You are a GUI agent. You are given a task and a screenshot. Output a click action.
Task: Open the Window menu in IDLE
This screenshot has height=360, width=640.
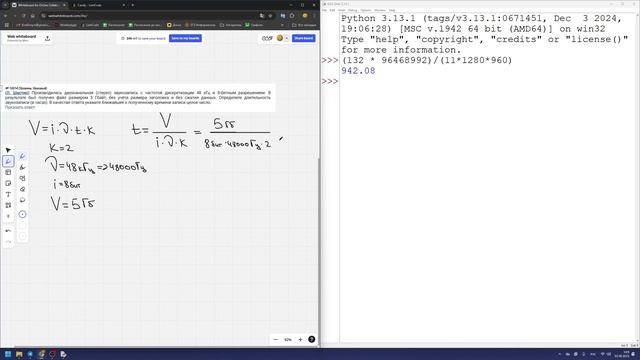click(x=380, y=10)
